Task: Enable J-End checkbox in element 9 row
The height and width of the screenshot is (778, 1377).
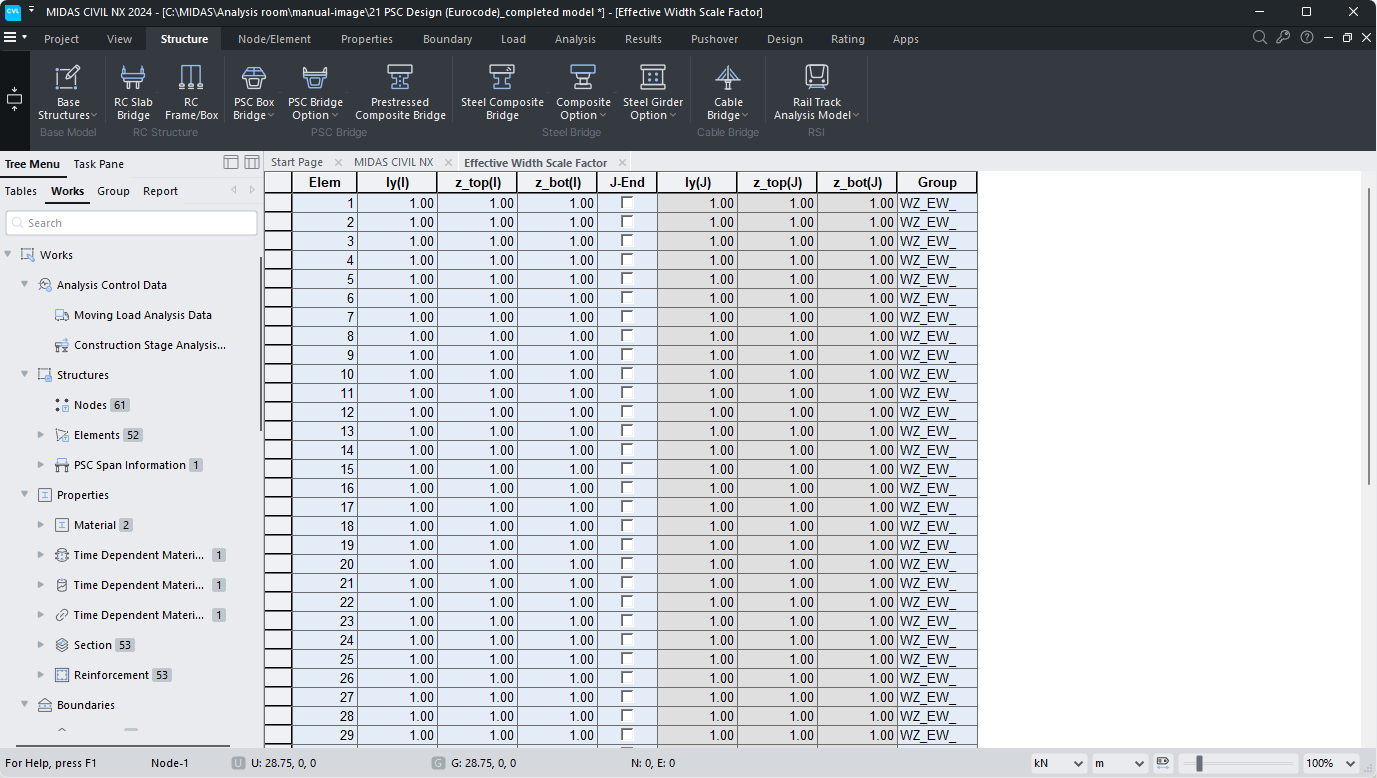Action: pyautogui.click(x=627, y=355)
